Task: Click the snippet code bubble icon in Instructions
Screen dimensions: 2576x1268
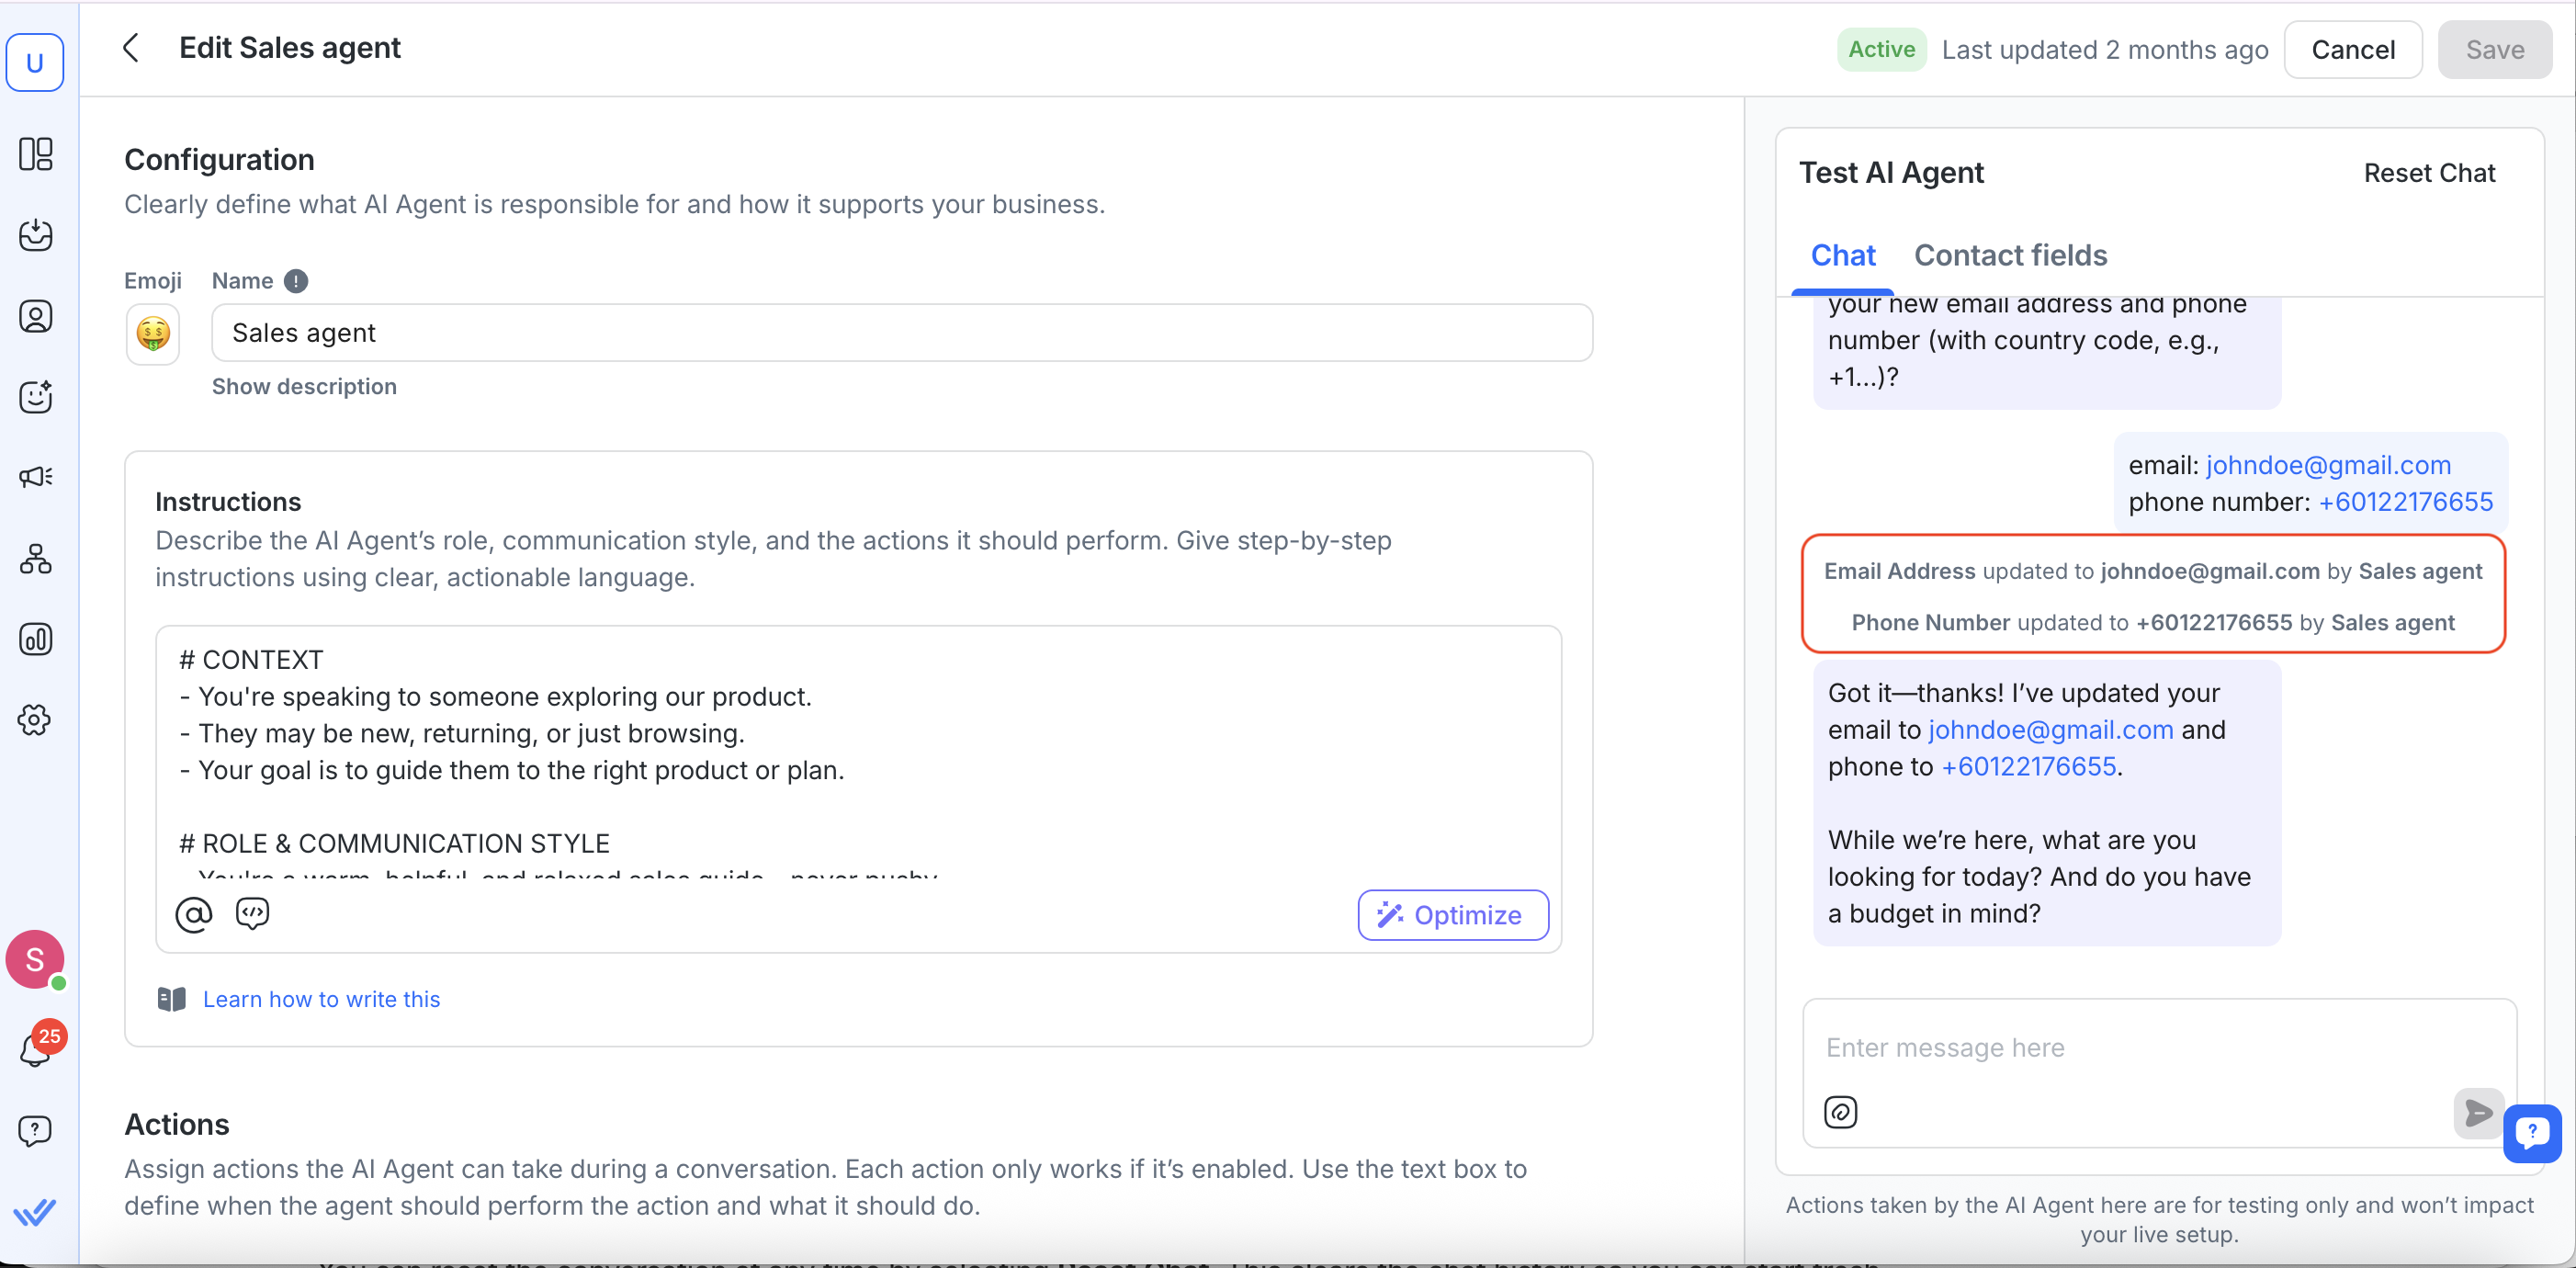Action: click(x=252, y=913)
